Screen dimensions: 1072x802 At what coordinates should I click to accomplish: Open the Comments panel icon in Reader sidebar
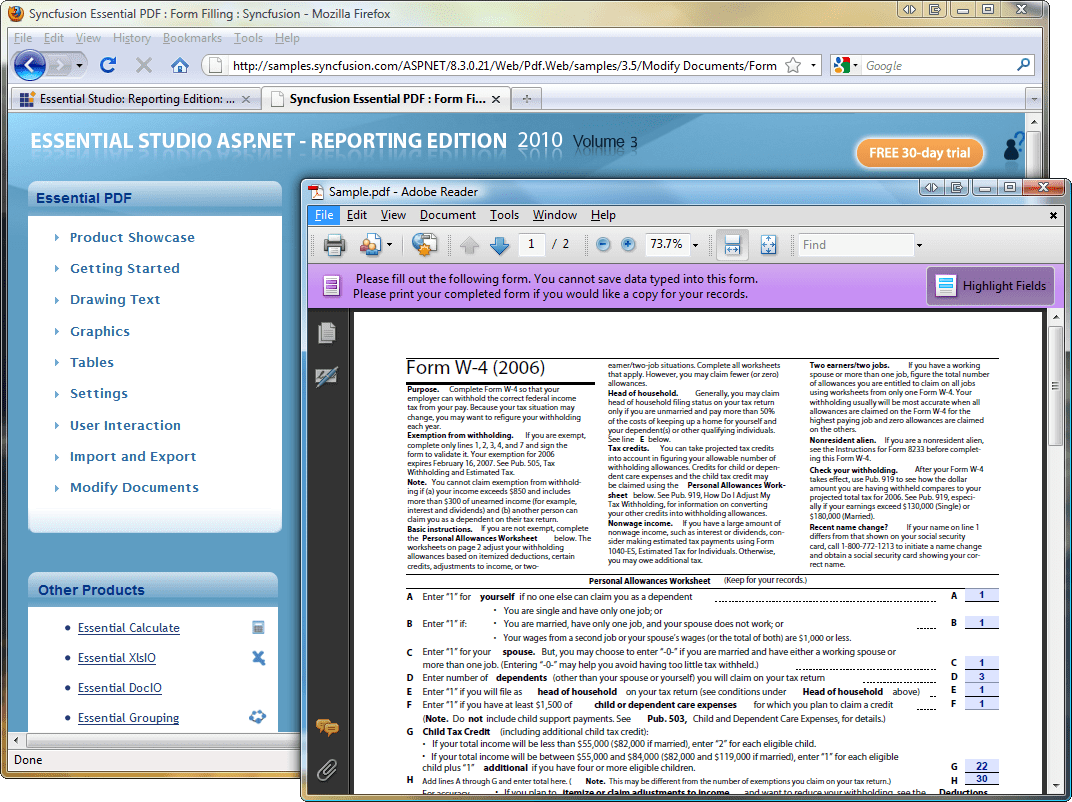point(327,727)
